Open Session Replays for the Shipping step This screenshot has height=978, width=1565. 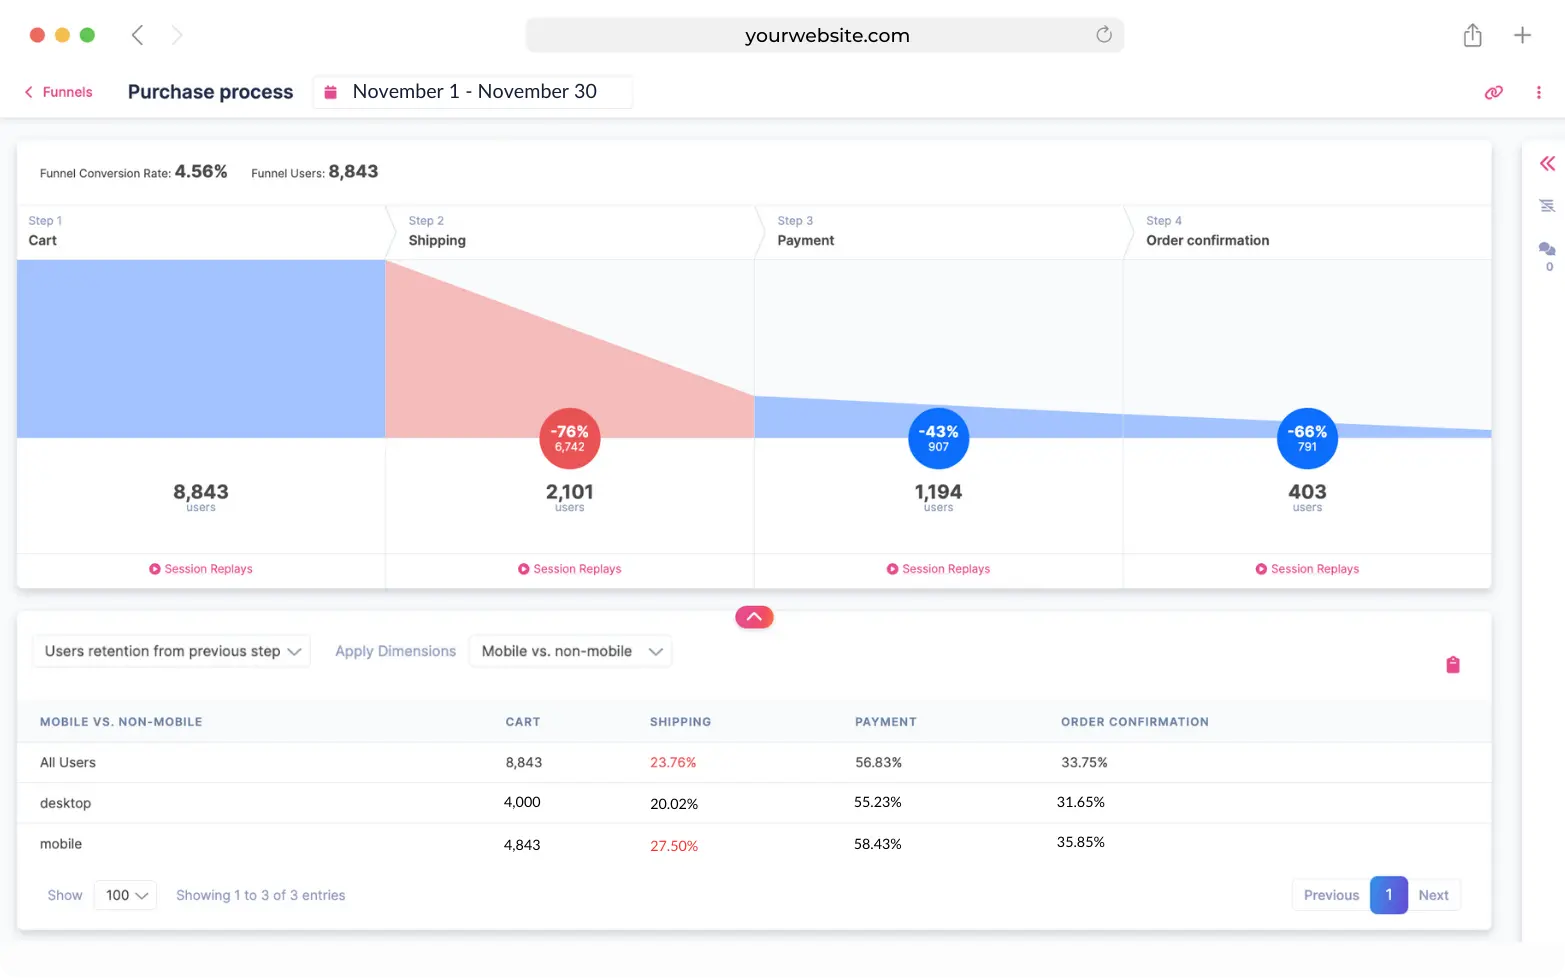tap(570, 569)
